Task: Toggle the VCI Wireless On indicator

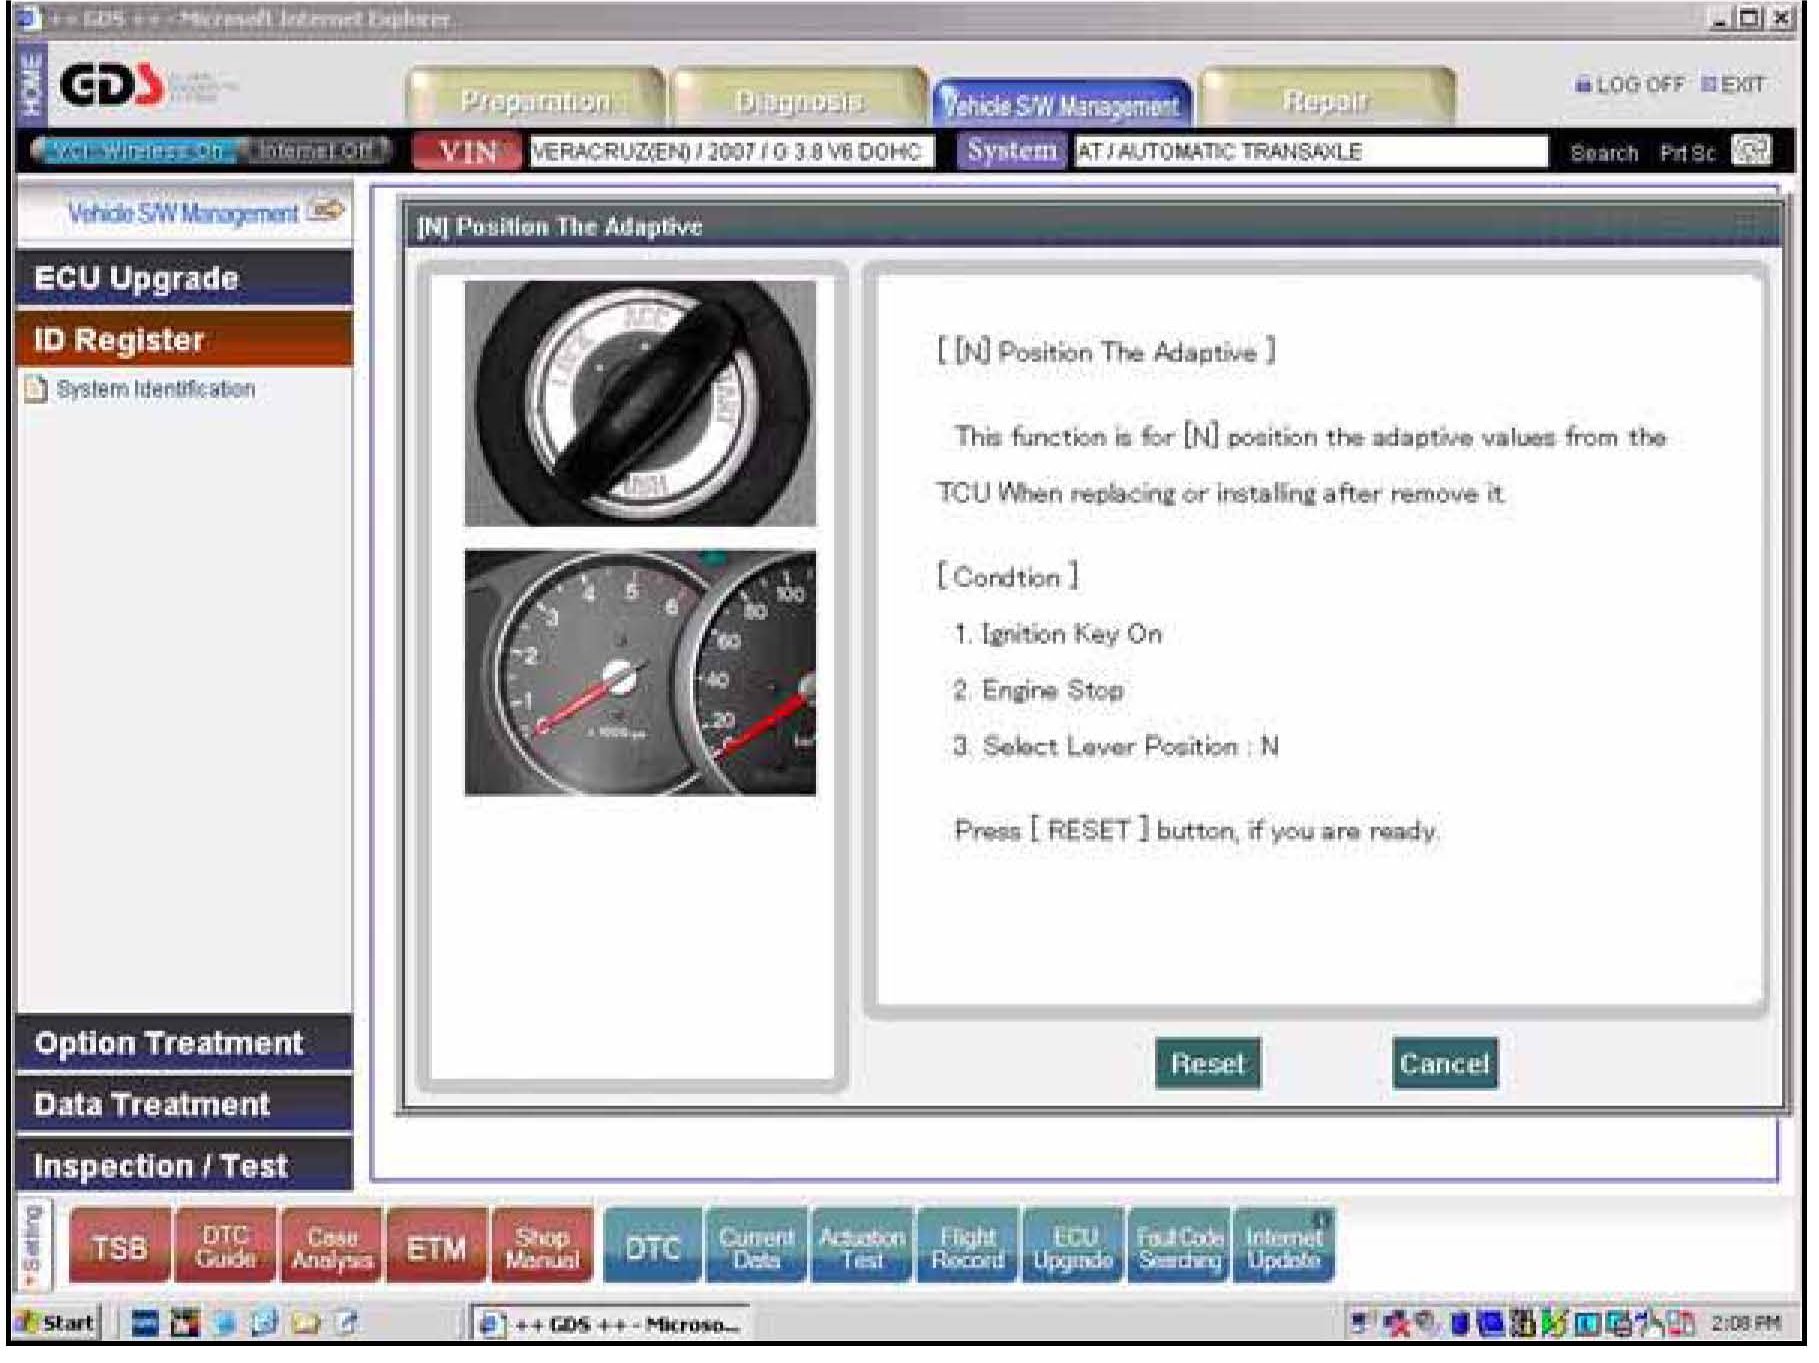Action: (x=138, y=151)
